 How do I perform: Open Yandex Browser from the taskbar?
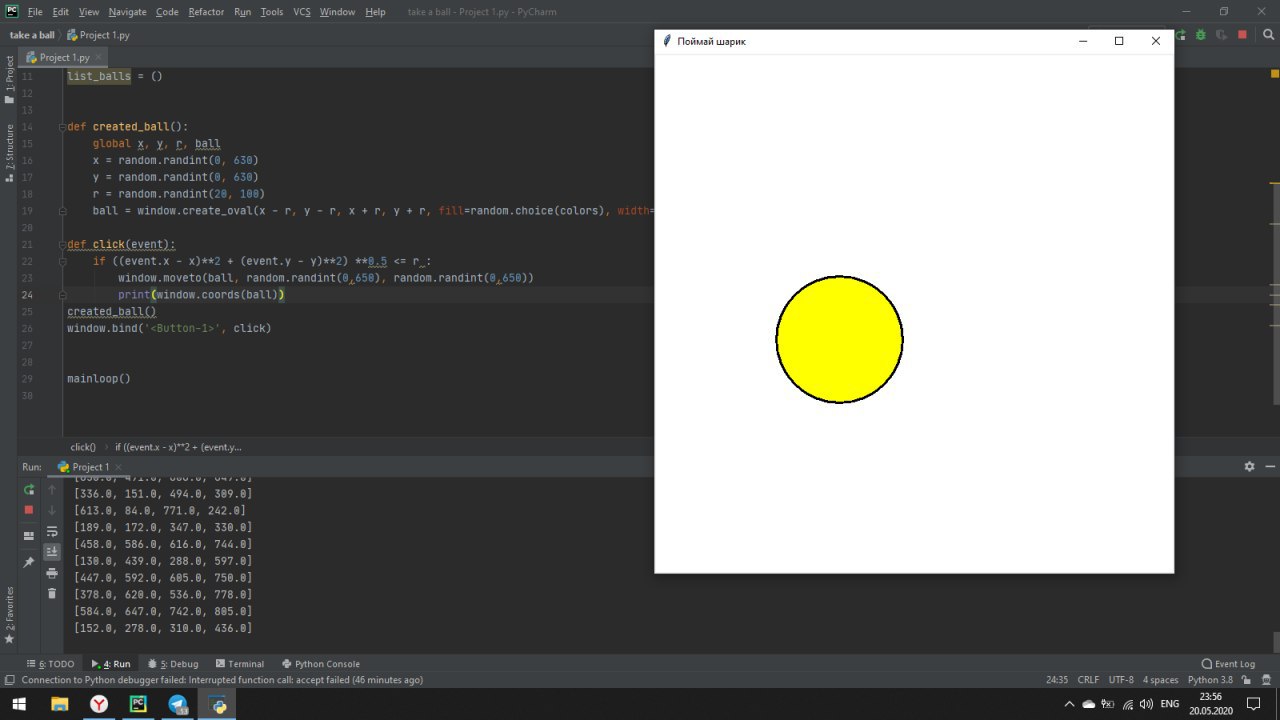(99, 704)
